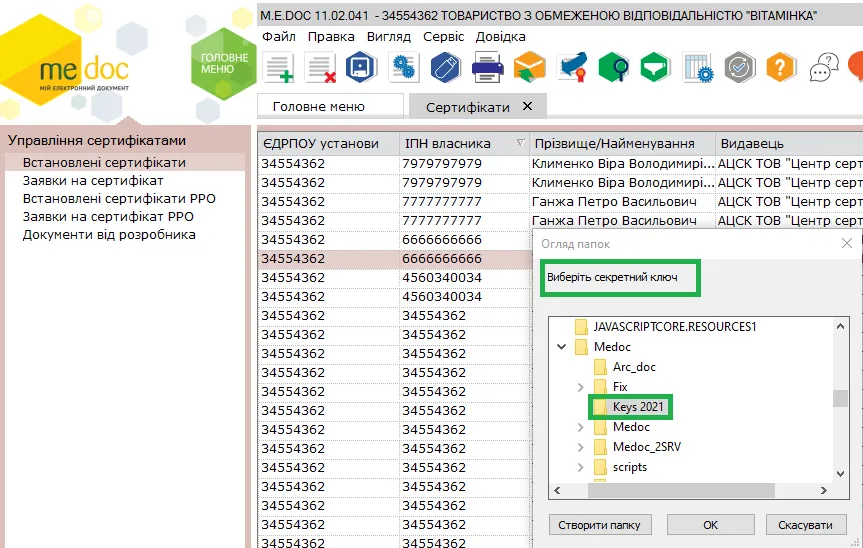This screenshot has width=863, height=548.
Task: Select Встановлені сертифікати in sidebar
Action: click(104, 163)
